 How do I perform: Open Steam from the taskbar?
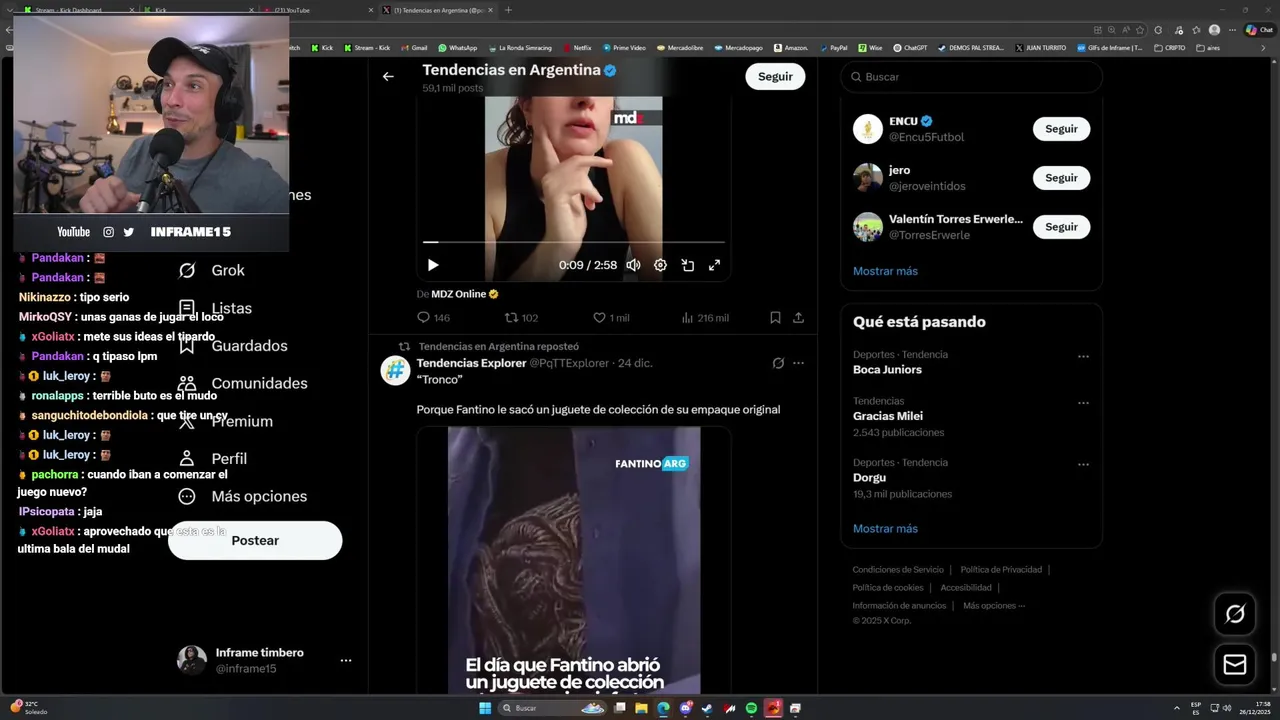[x=707, y=708]
